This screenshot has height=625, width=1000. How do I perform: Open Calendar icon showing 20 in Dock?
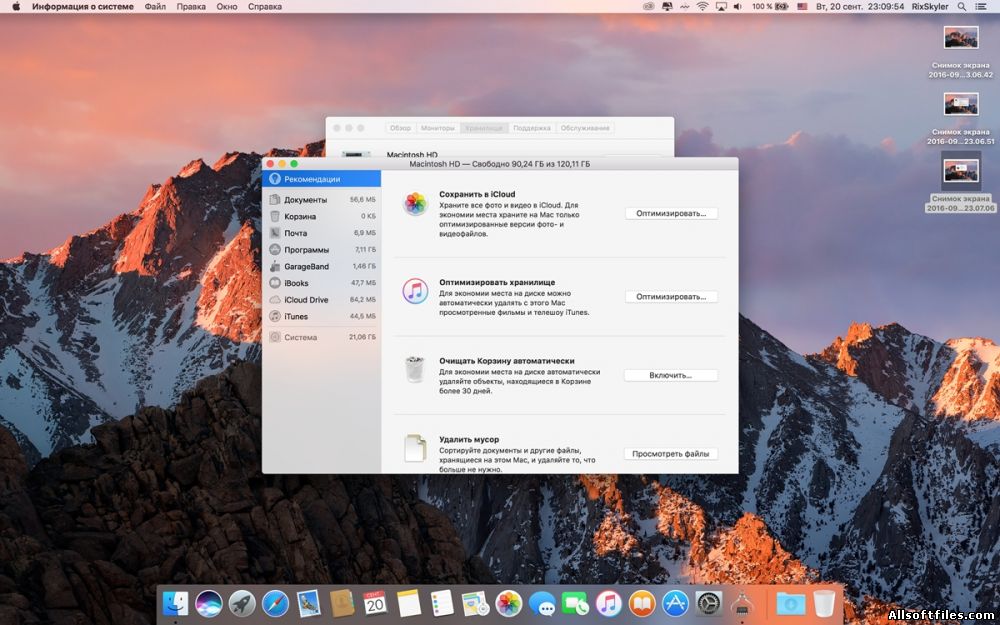[x=375, y=603]
